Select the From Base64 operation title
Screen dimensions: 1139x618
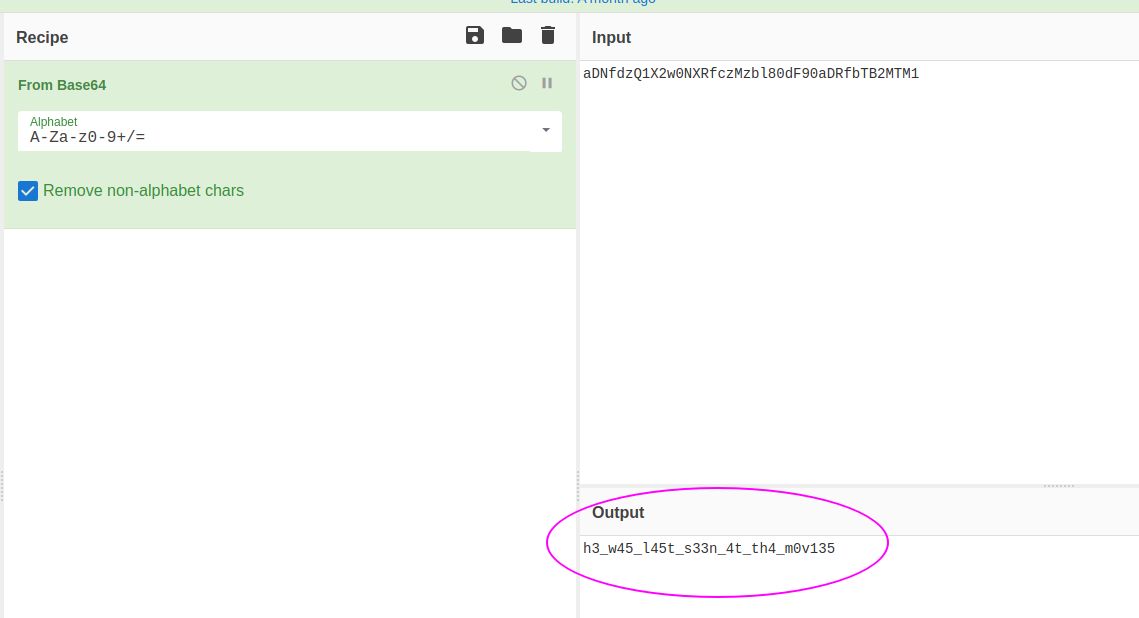click(62, 86)
